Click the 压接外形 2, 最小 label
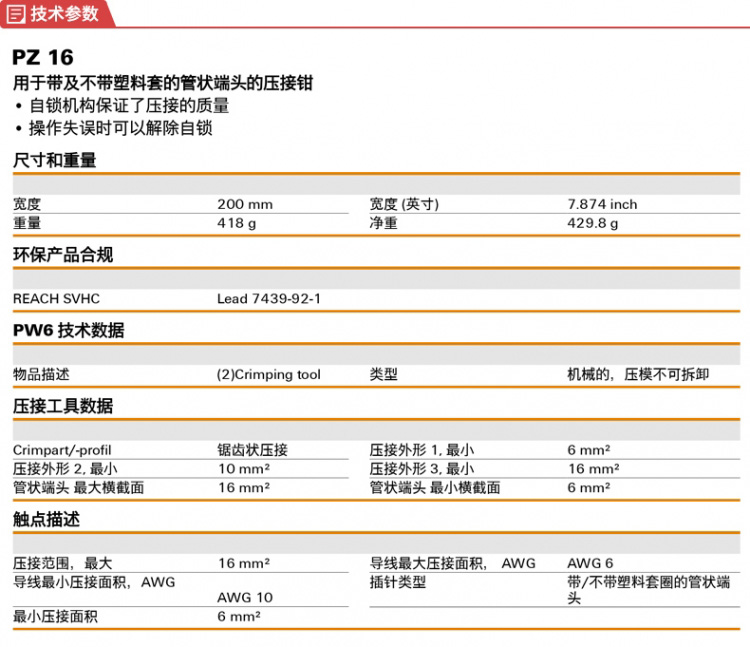Viewport: 750px width, 647px height. point(65,469)
